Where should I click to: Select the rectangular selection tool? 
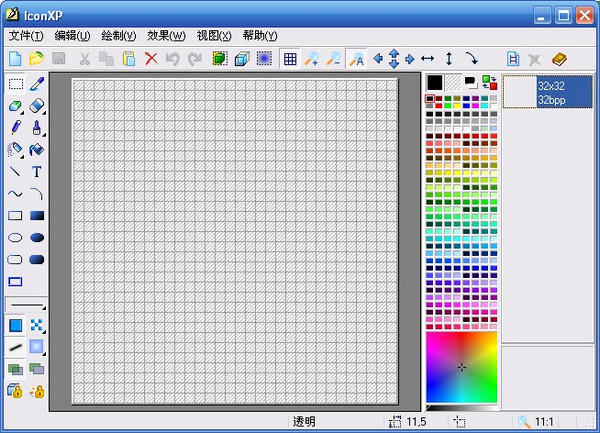(15, 84)
